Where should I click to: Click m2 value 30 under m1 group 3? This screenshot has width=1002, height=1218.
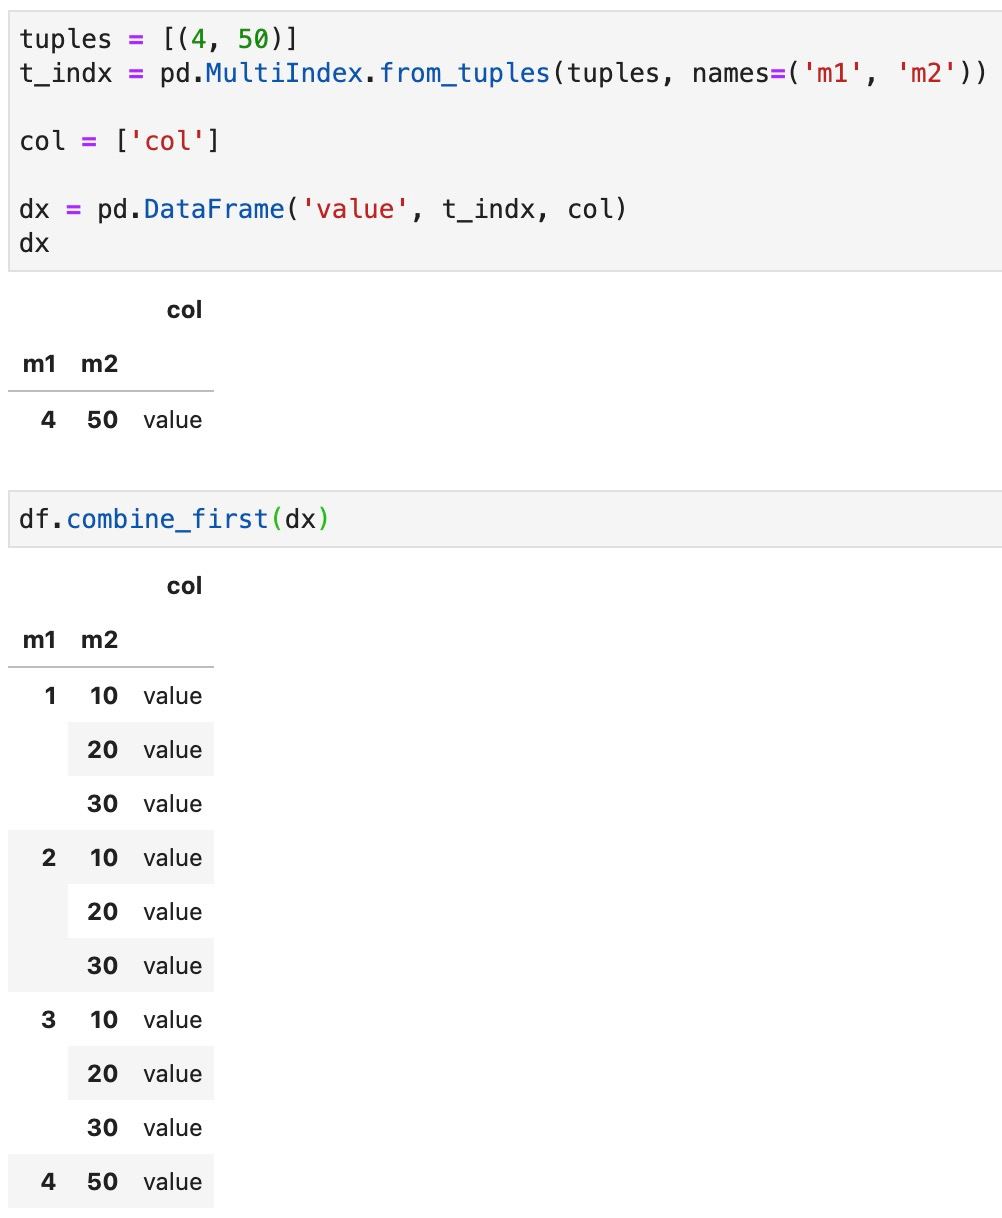coord(102,1128)
